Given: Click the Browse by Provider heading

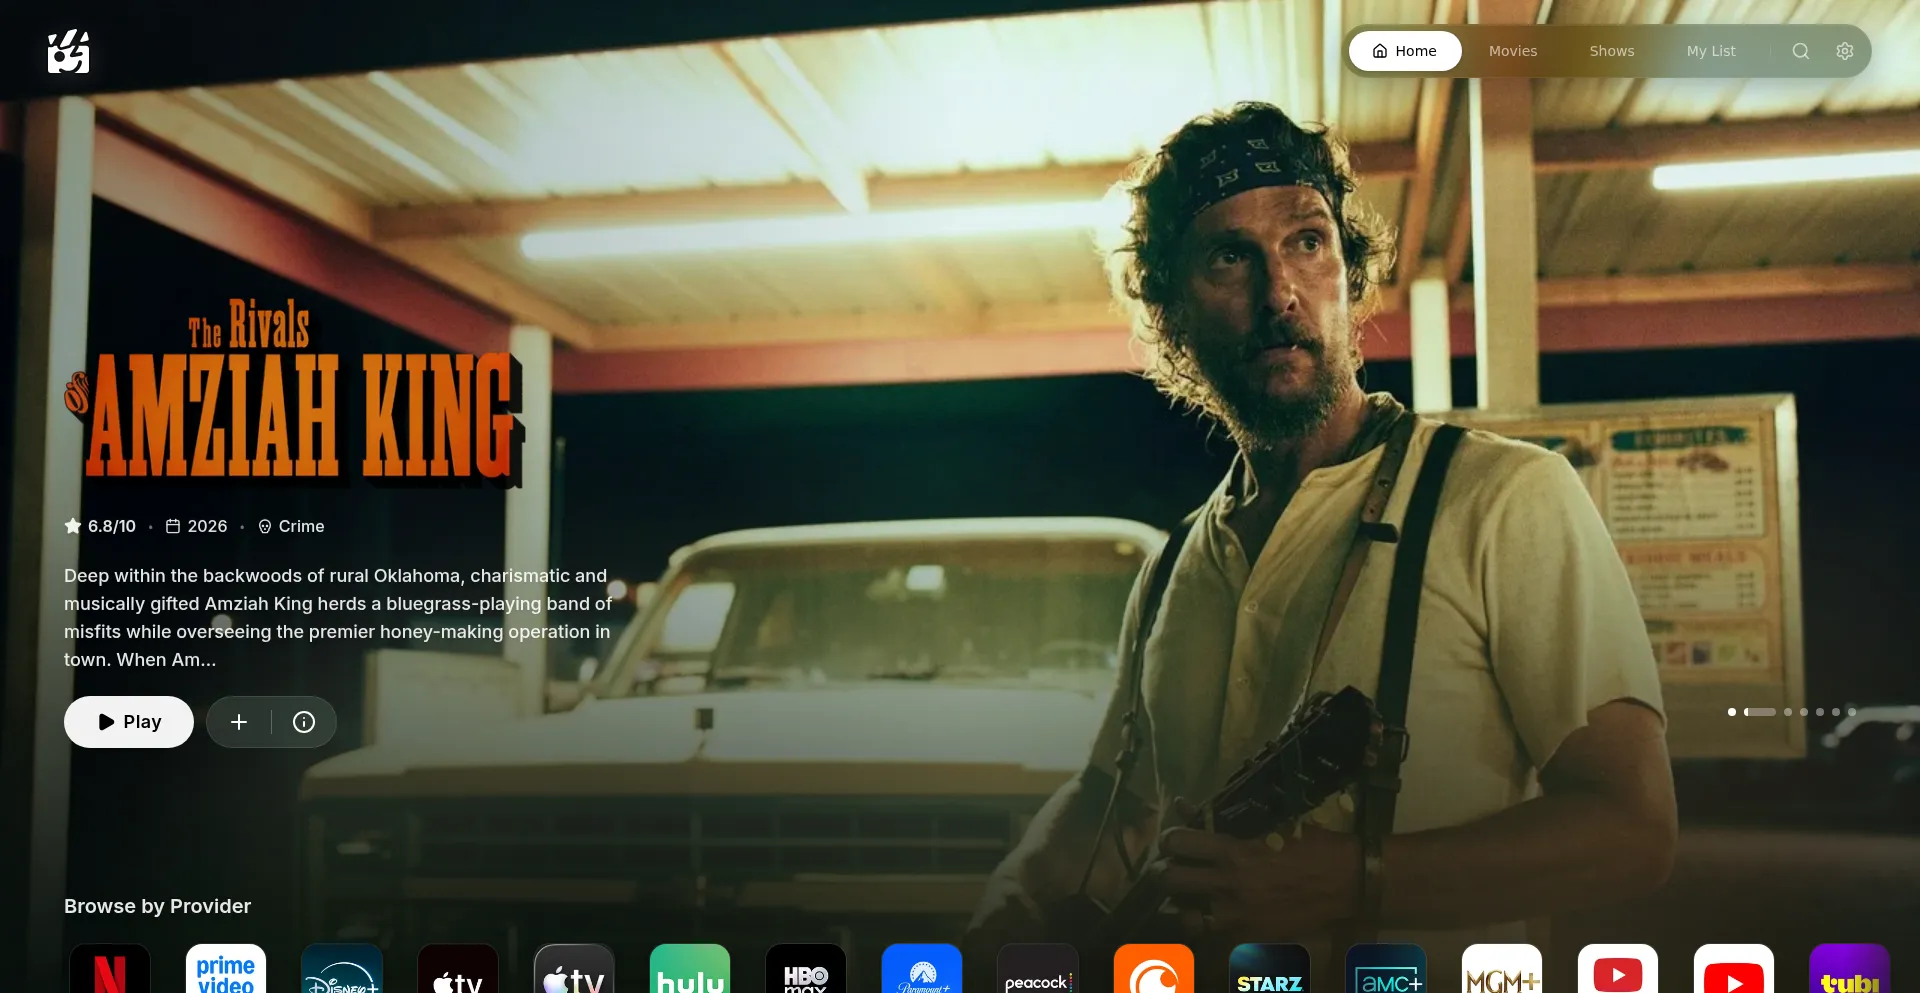Looking at the screenshot, I should coord(158,906).
